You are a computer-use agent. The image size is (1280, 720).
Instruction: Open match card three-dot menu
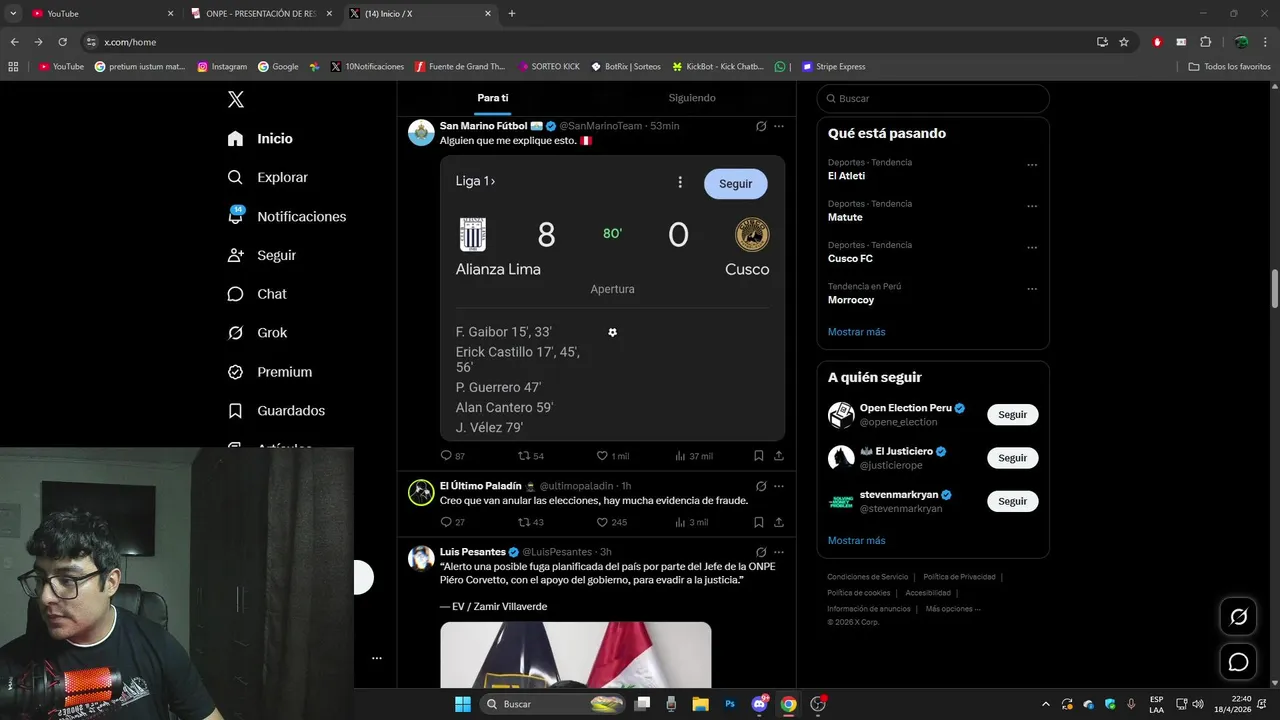click(x=680, y=183)
